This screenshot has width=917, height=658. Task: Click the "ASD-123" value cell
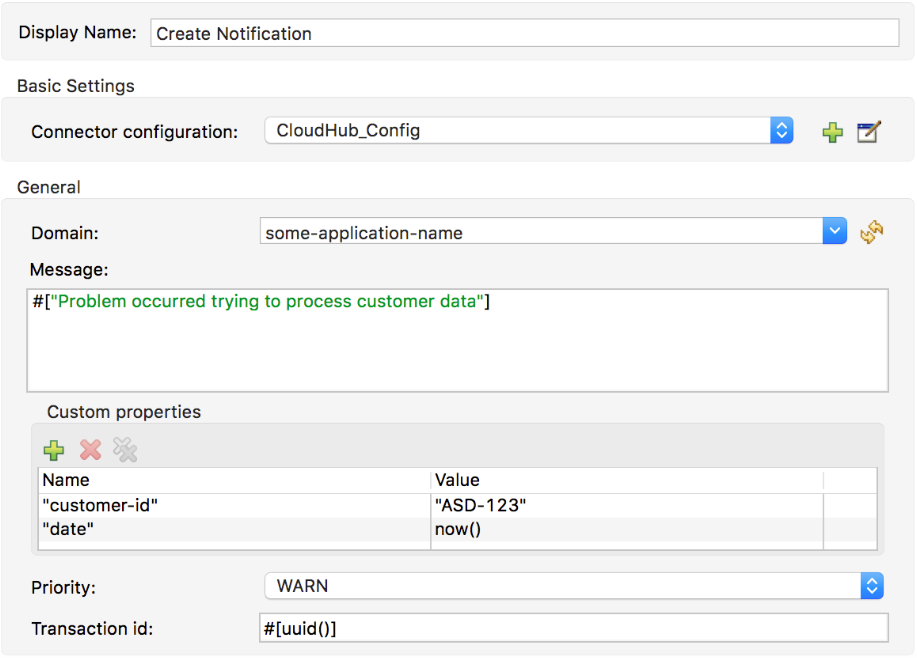tap(626, 506)
